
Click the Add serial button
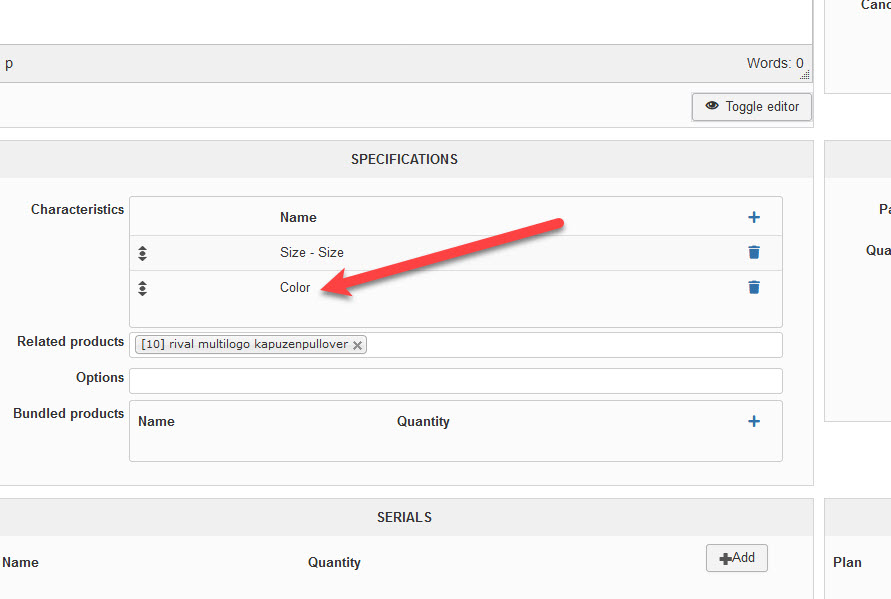(736, 558)
